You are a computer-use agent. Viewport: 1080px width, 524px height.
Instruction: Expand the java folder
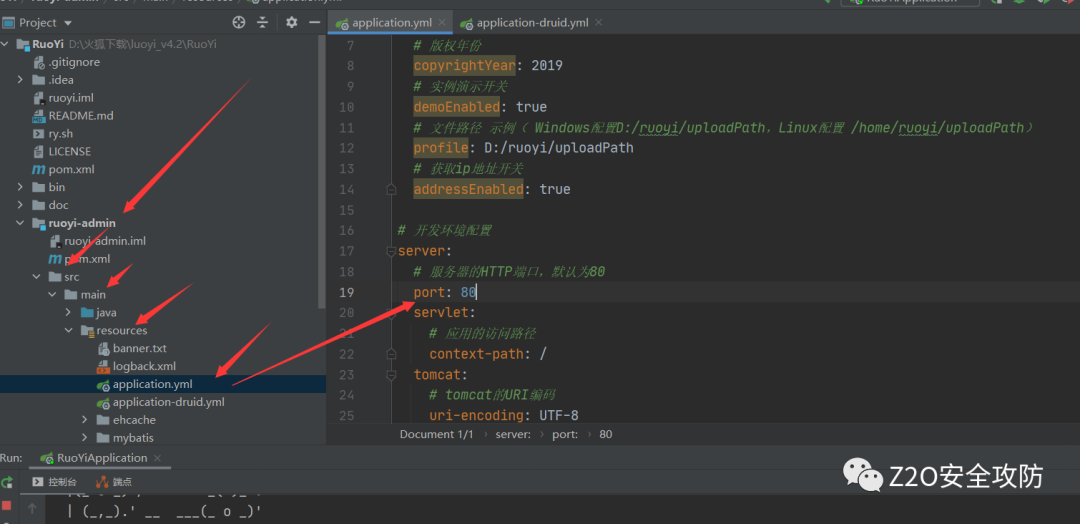pos(69,313)
